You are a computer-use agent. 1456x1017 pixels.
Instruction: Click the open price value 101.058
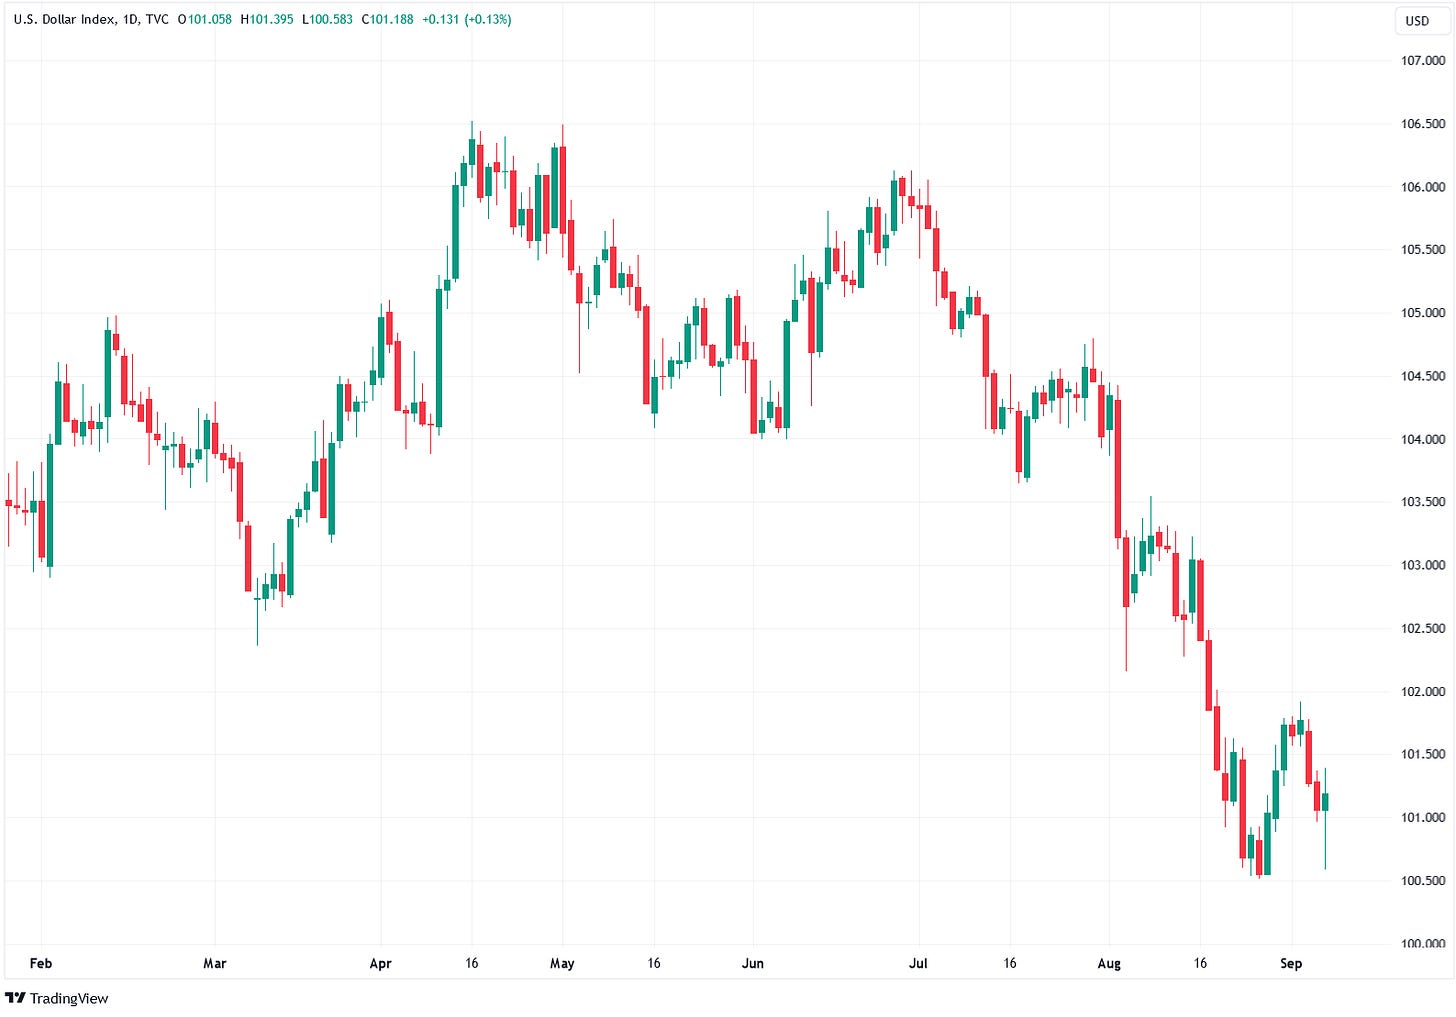click(209, 19)
